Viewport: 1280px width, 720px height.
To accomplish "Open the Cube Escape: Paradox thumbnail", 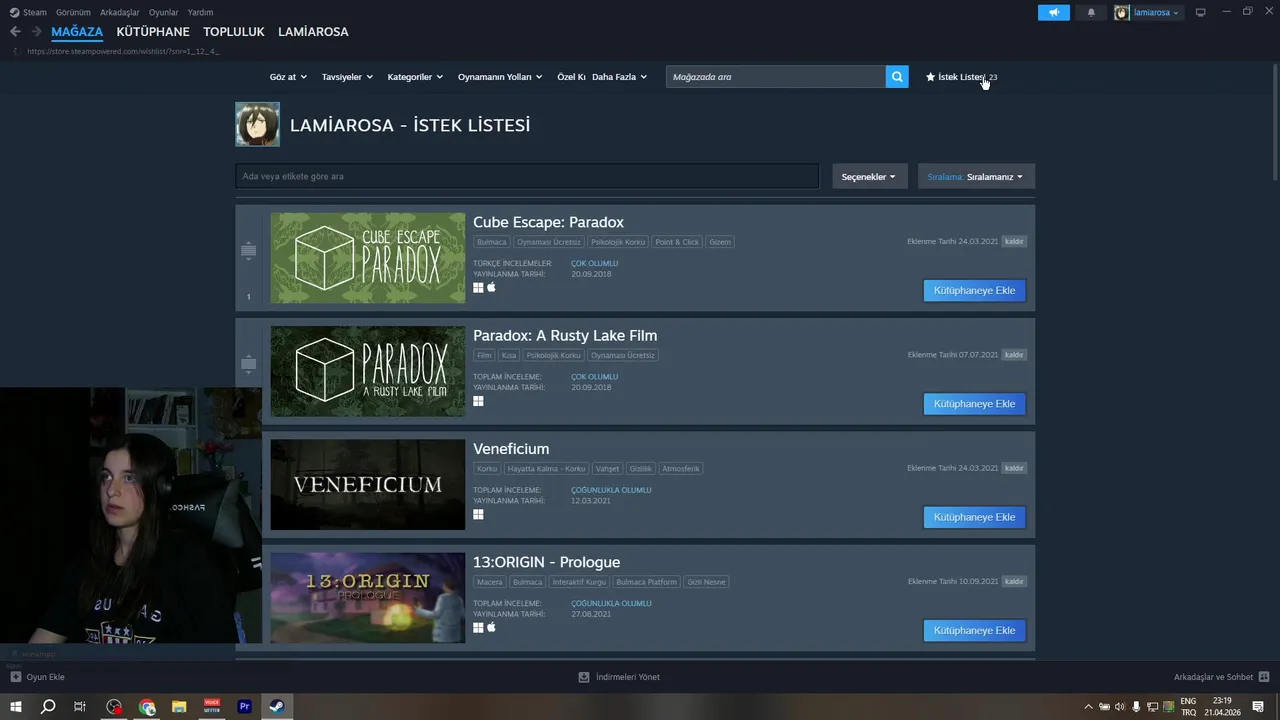I will pyautogui.click(x=368, y=258).
